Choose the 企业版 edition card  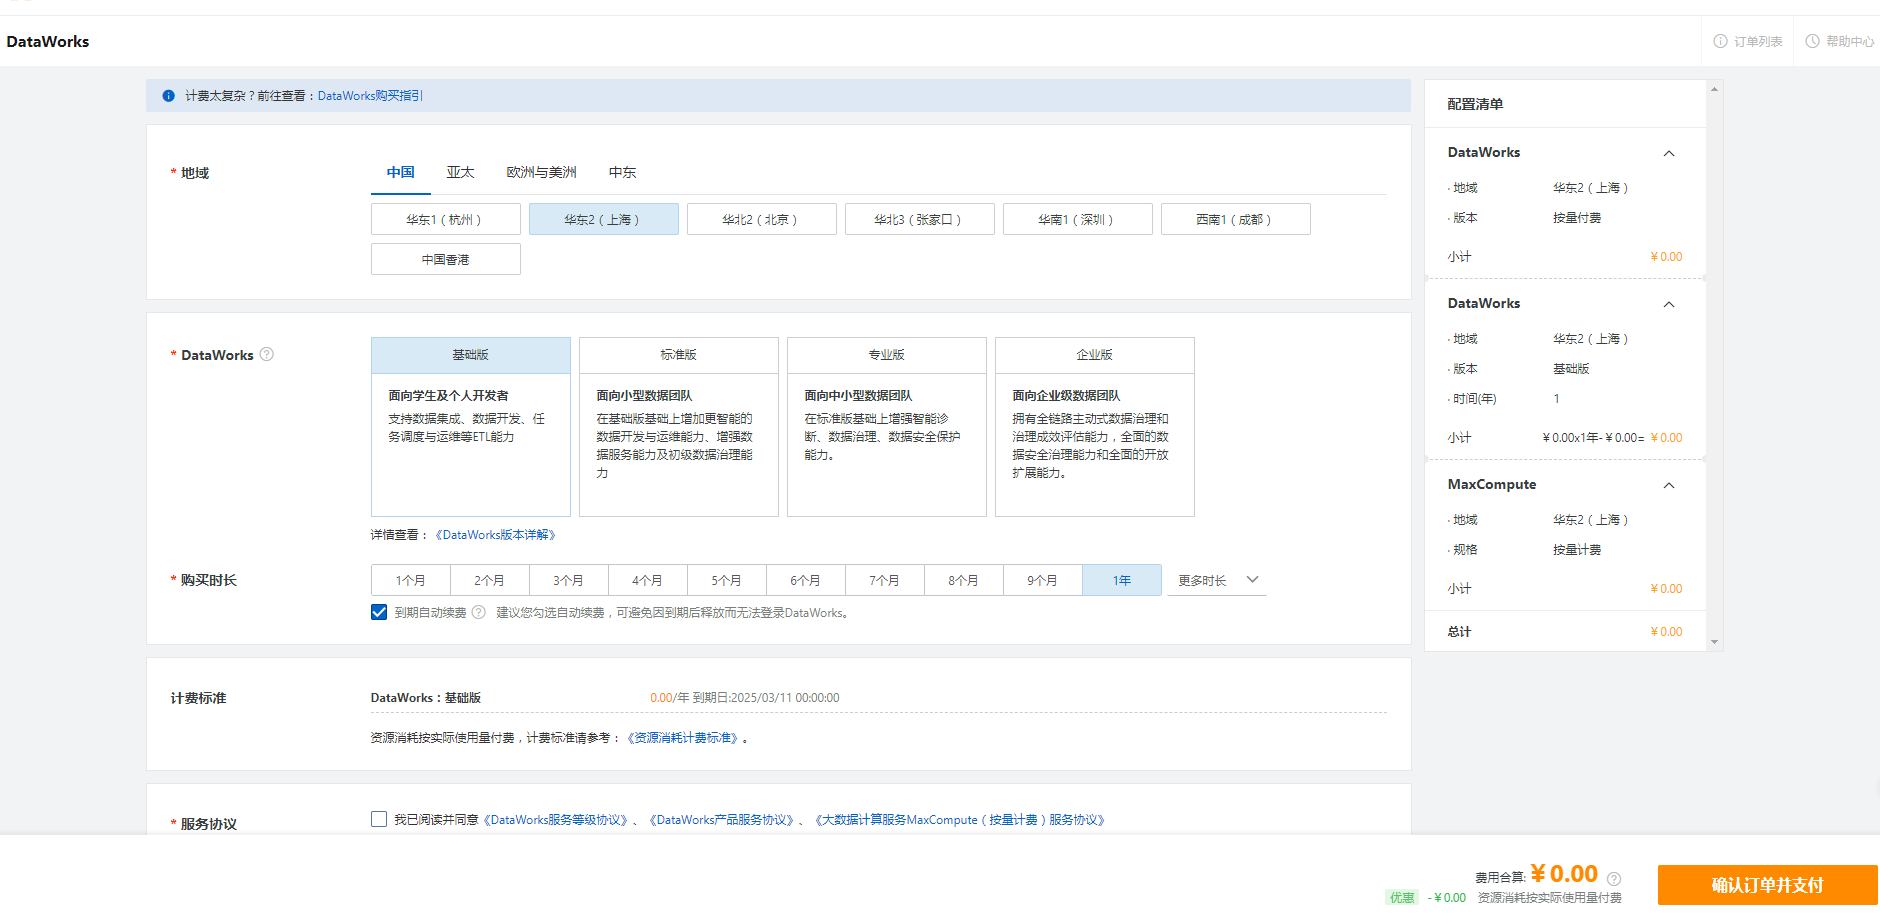tap(1095, 427)
